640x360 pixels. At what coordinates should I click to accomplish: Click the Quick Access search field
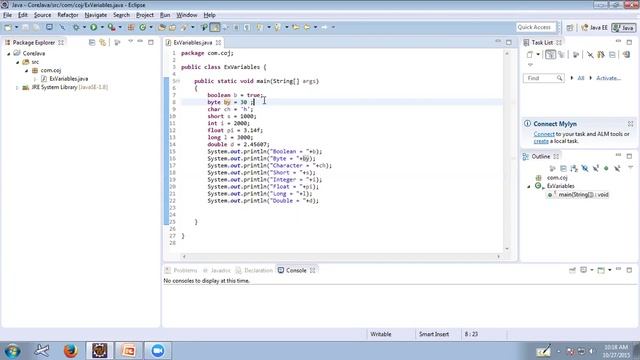536,27
